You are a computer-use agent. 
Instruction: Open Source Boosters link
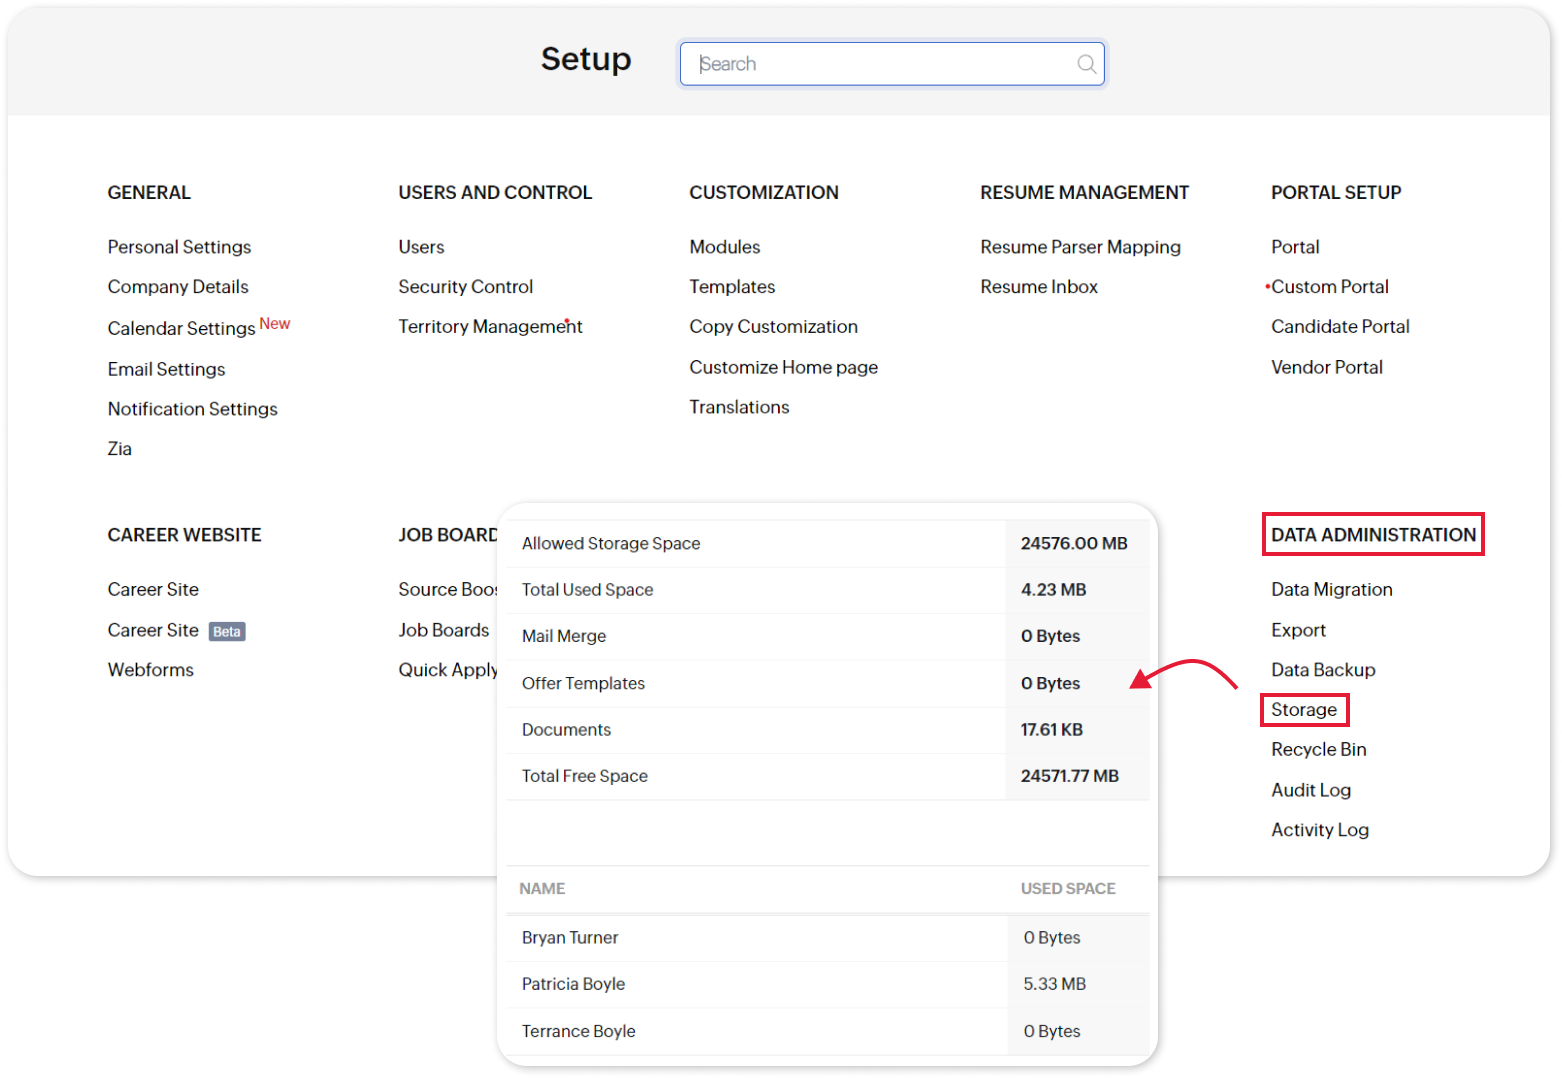pos(447,590)
